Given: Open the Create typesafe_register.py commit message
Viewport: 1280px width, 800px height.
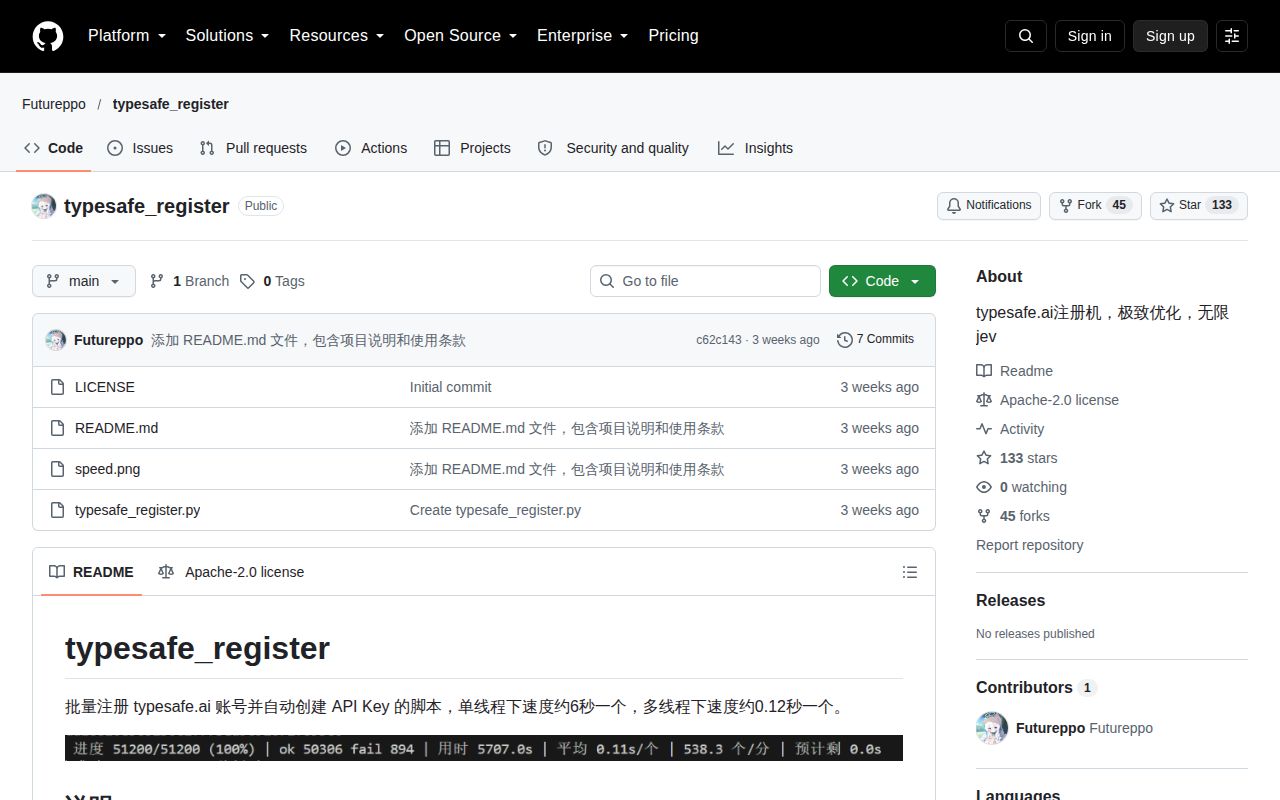Looking at the screenshot, I should pos(496,510).
